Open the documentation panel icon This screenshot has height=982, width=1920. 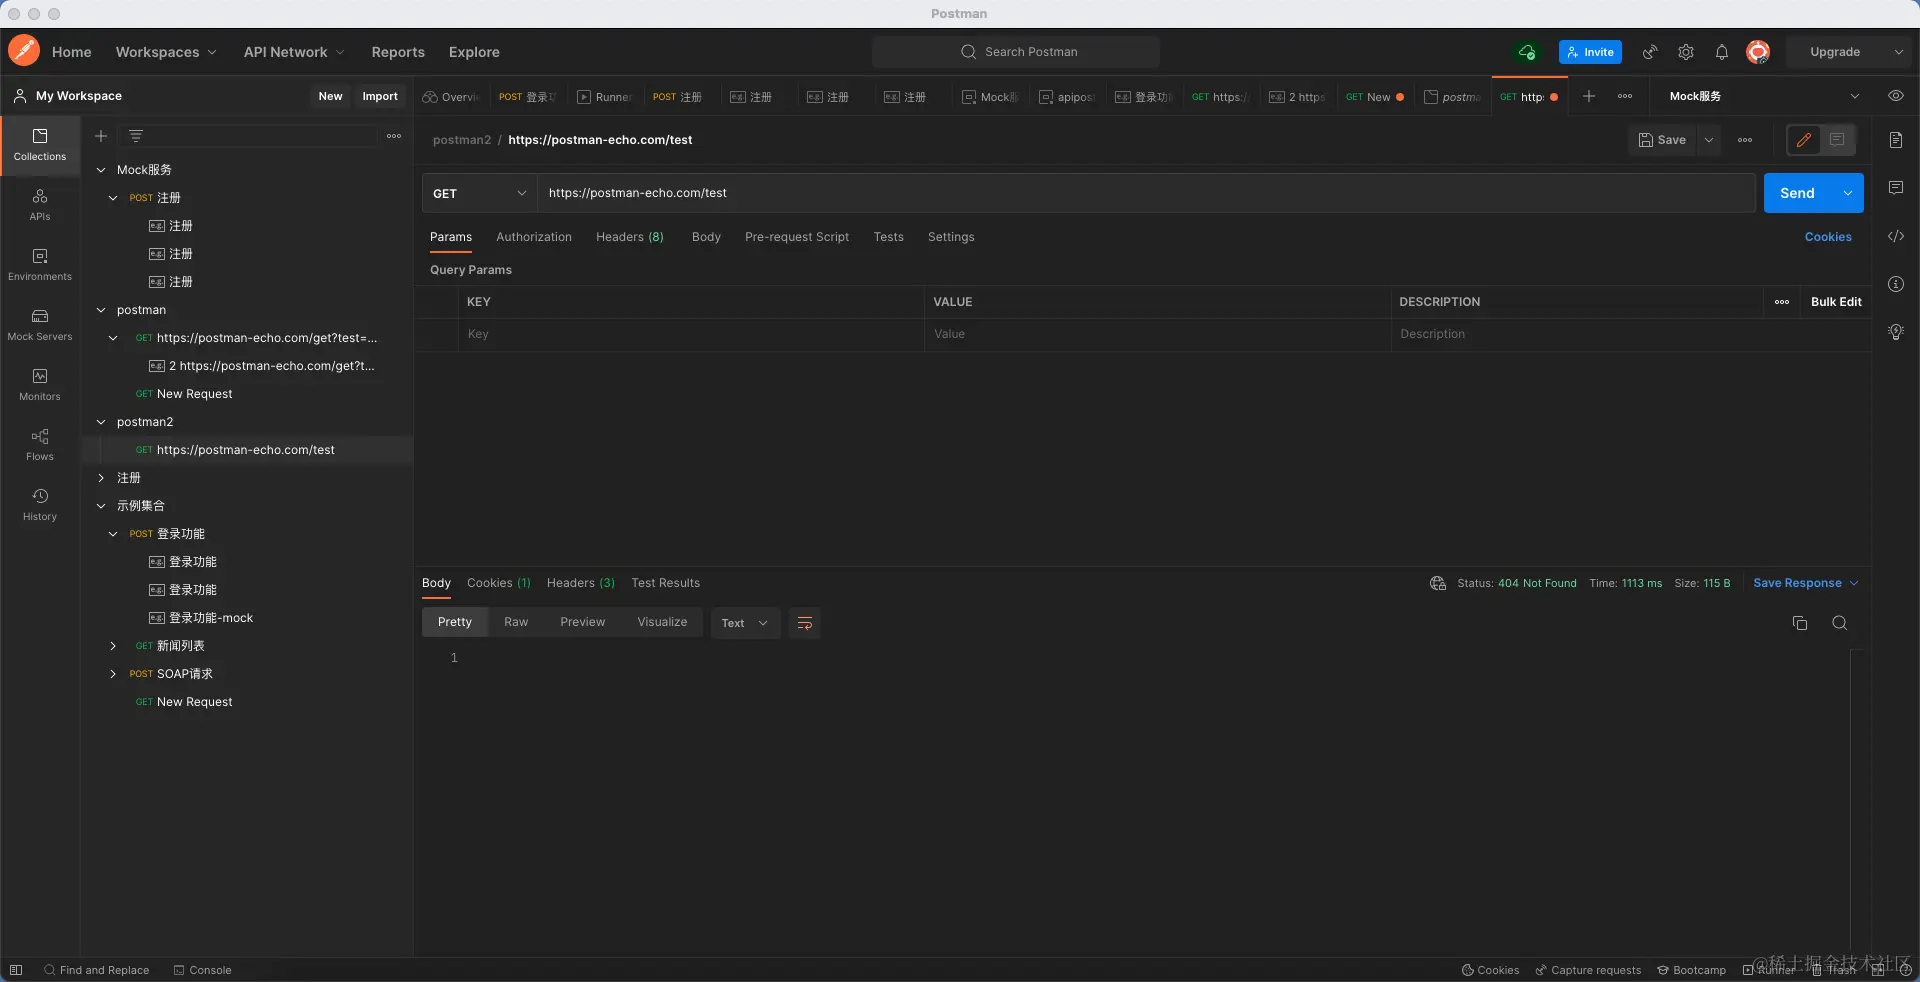pos(1895,140)
